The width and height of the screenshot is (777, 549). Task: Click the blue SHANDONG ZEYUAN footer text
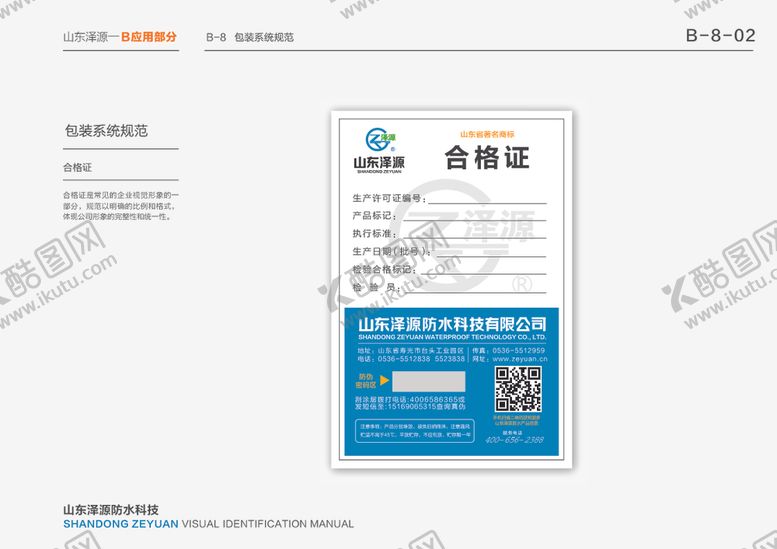120,524
